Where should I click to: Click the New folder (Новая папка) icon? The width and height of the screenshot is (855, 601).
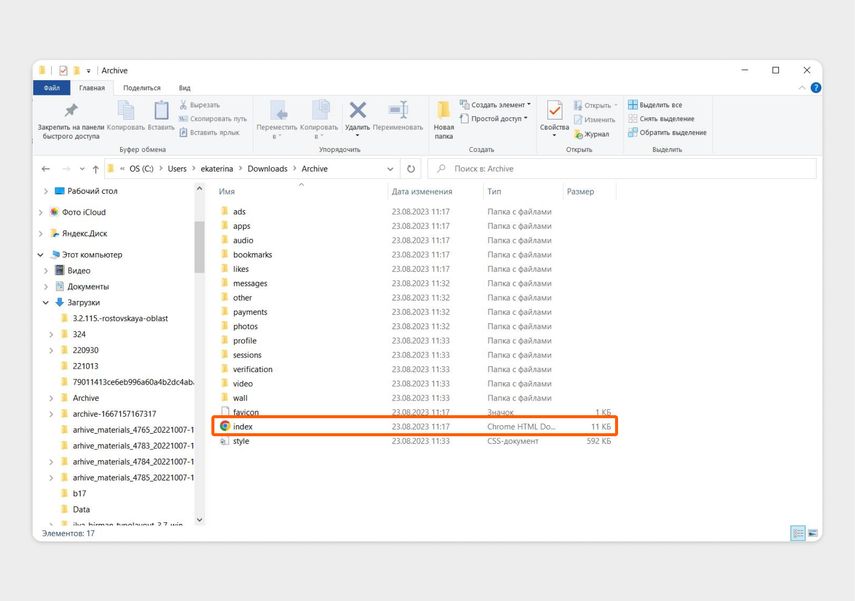coord(443,110)
